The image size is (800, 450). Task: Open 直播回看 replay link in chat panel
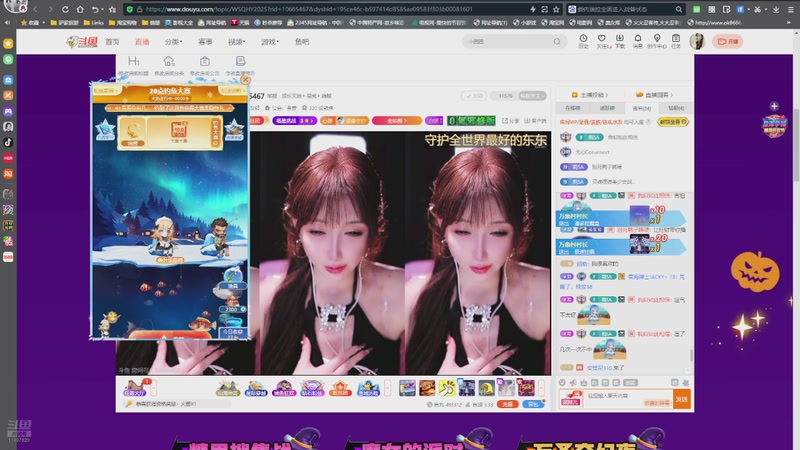click(x=655, y=95)
